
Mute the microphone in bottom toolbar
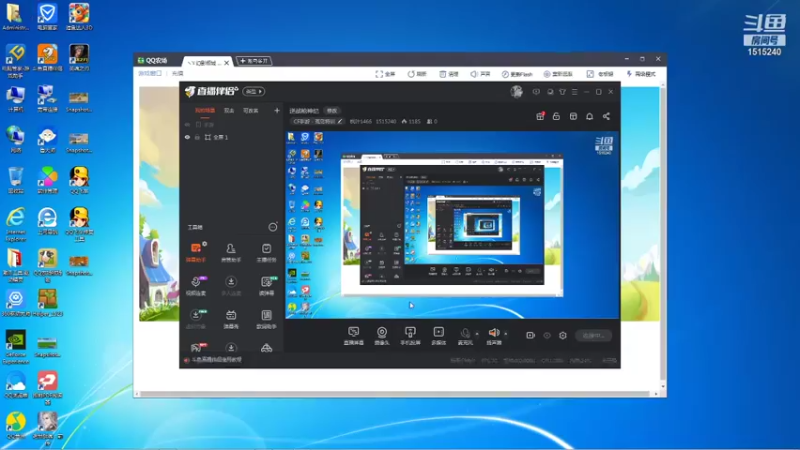tap(465, 333)
